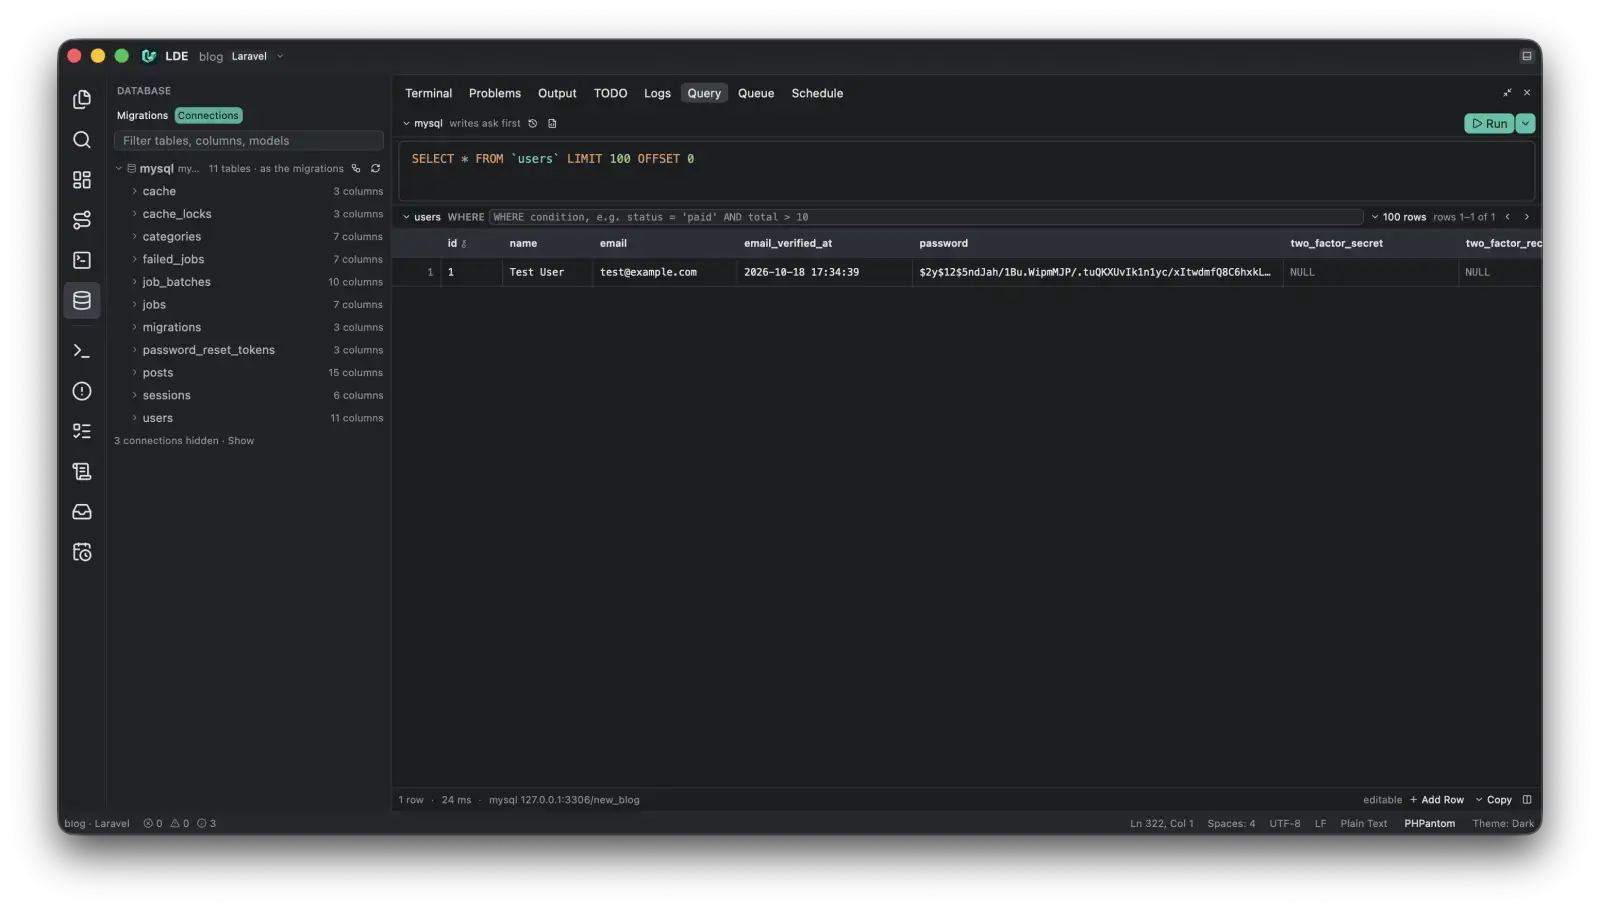Image resolution: width=1600 pixels, height=911 pixels.
Task: Open the TODO checklist sidebar icon
Action: point(82,431)
